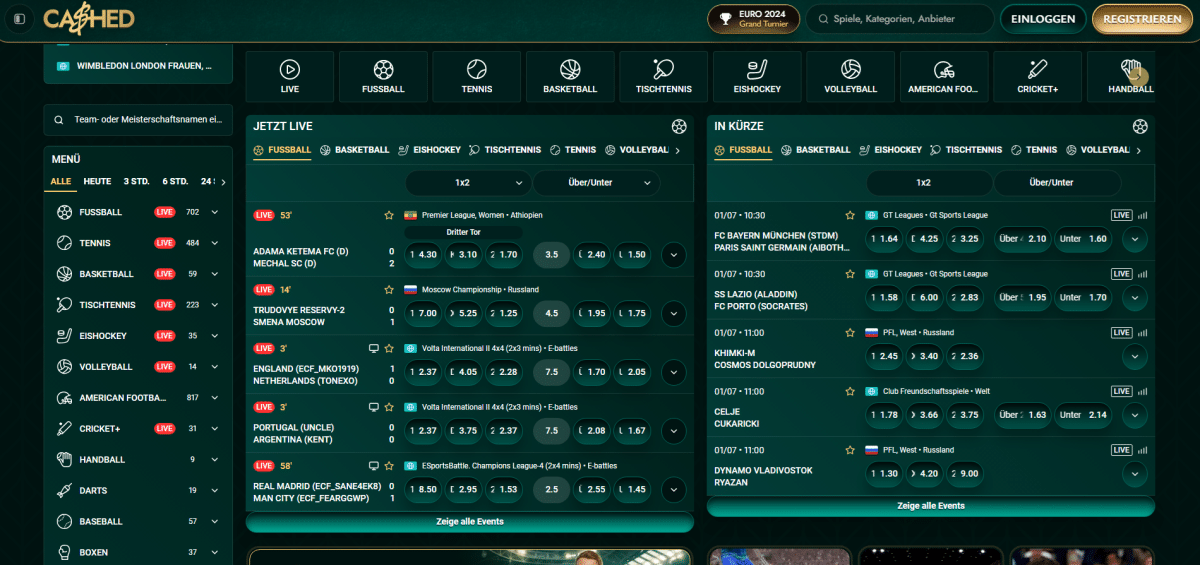Screen dimensions: 1200x565
Task: Bet on odds 9.00 for Dynamo Vladivostok match
Action: point(965,474)
